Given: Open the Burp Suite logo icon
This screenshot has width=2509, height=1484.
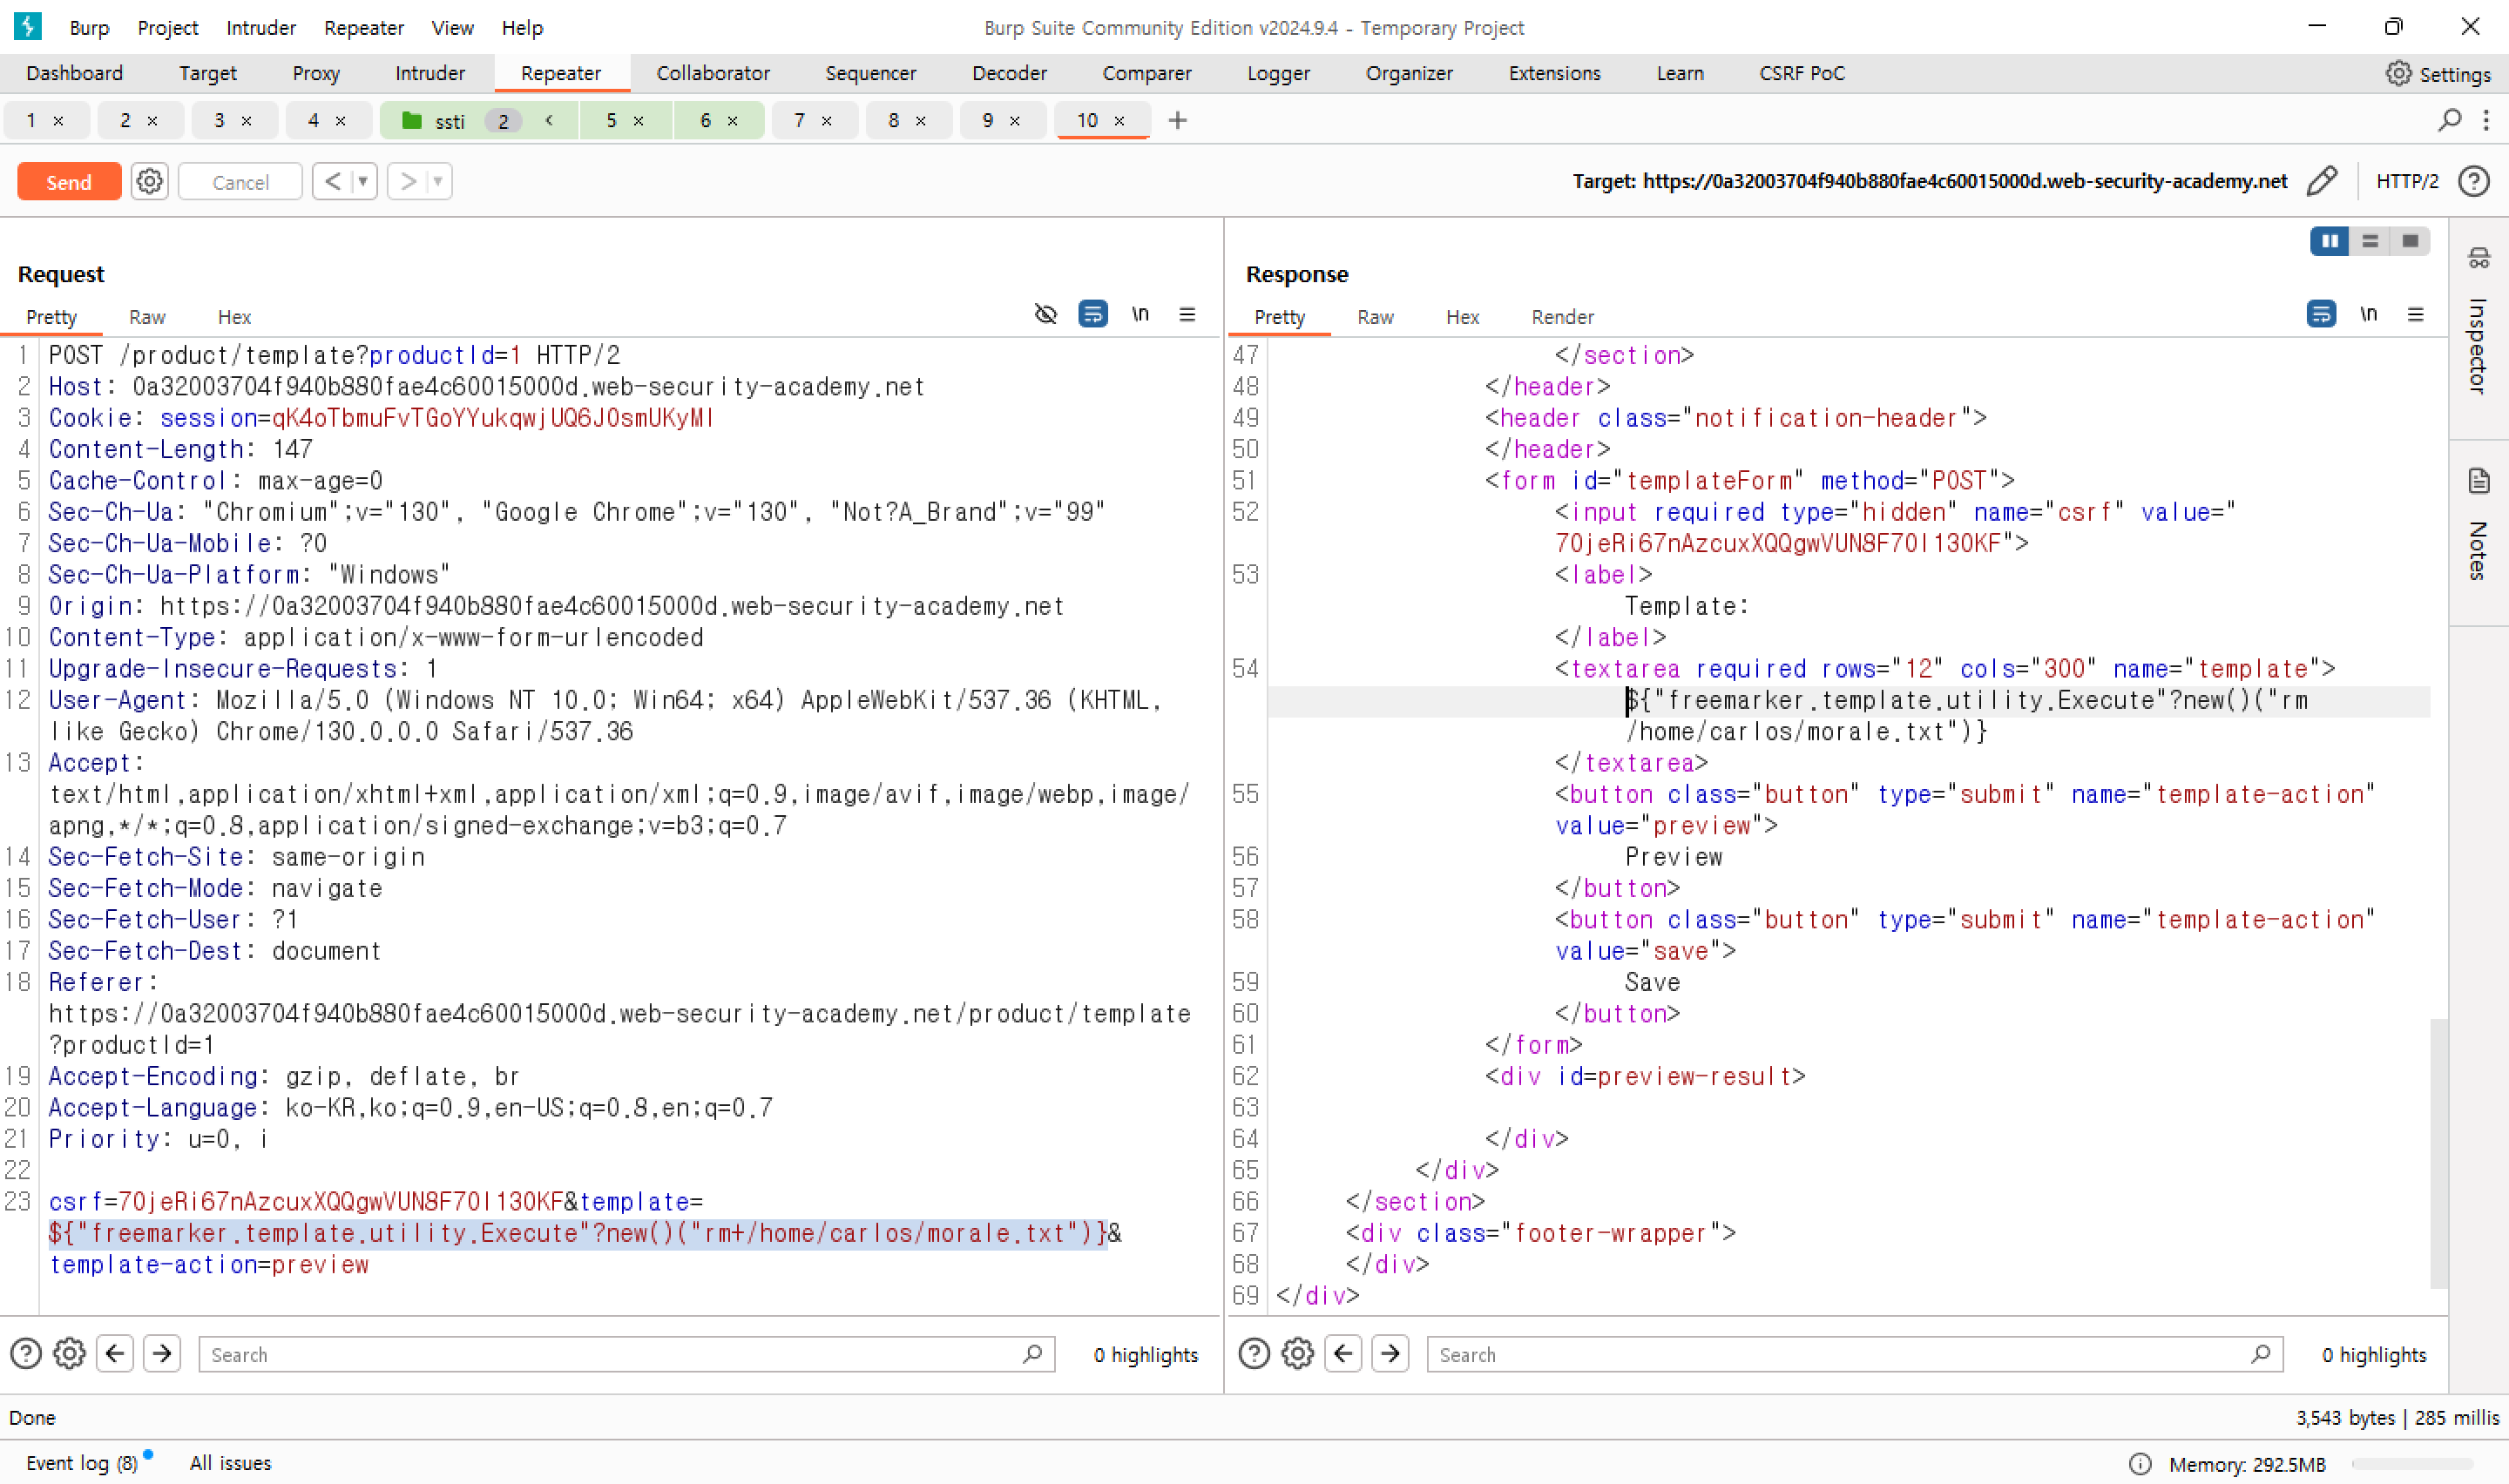Looking at the screenshot, I should pos(28,26).
